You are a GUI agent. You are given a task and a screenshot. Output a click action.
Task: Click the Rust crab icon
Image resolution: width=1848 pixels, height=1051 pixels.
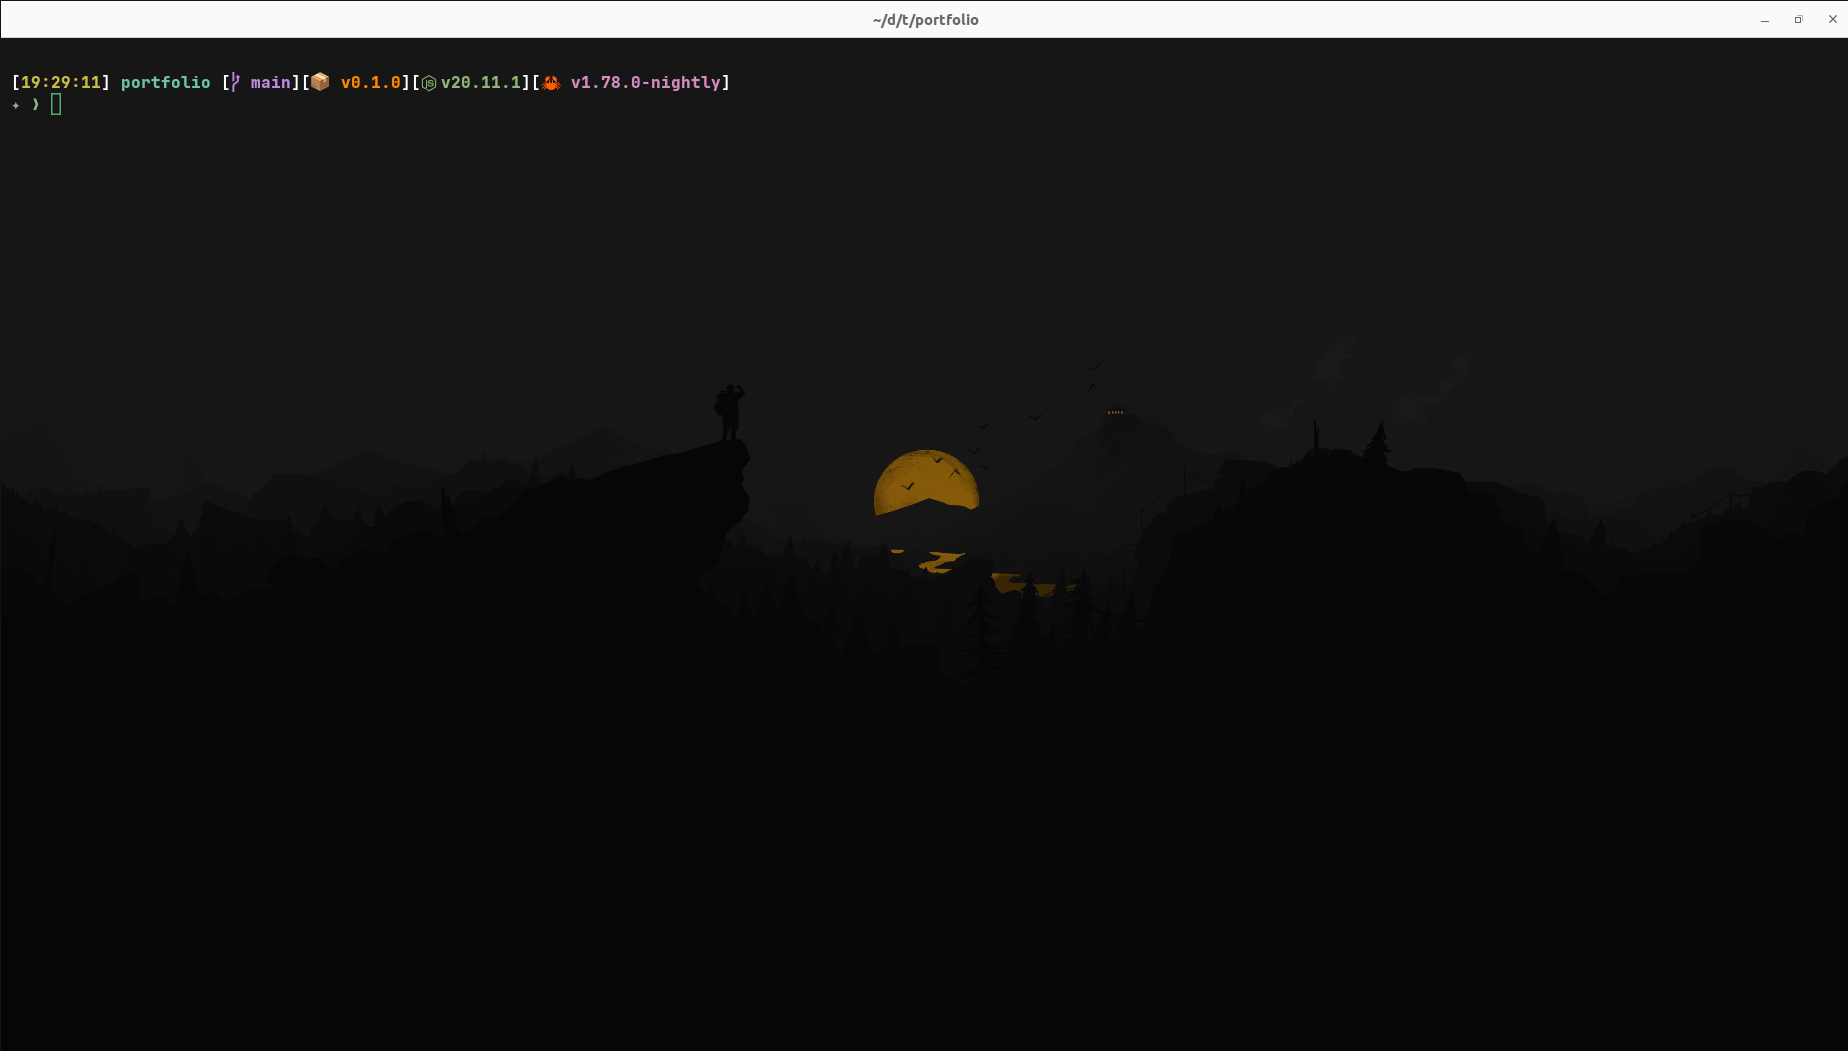coord(551,83)
